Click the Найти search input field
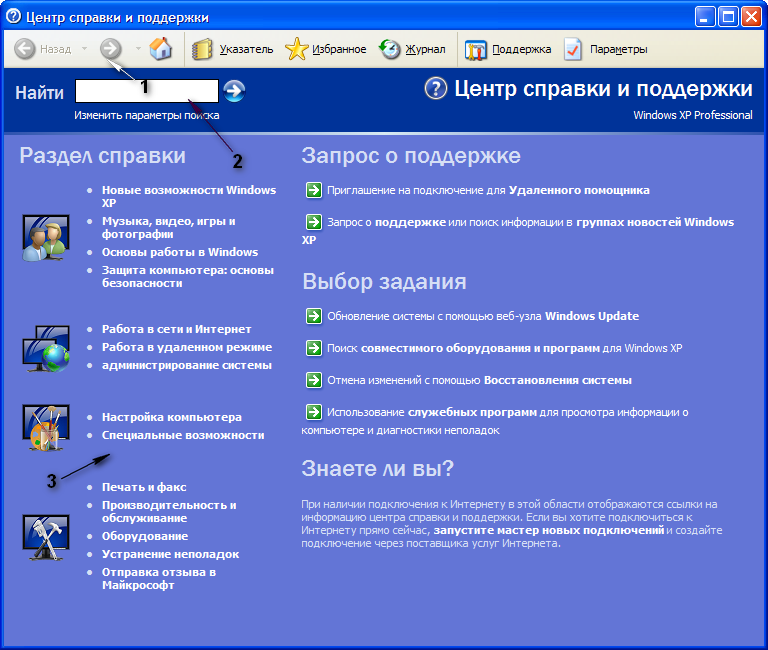This screenshot has height=650, width=768. click(147, 91)
